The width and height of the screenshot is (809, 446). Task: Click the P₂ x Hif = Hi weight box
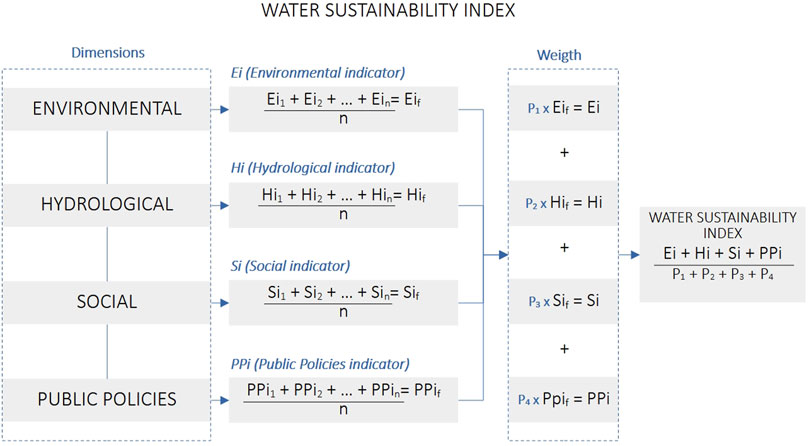(564, 204)
